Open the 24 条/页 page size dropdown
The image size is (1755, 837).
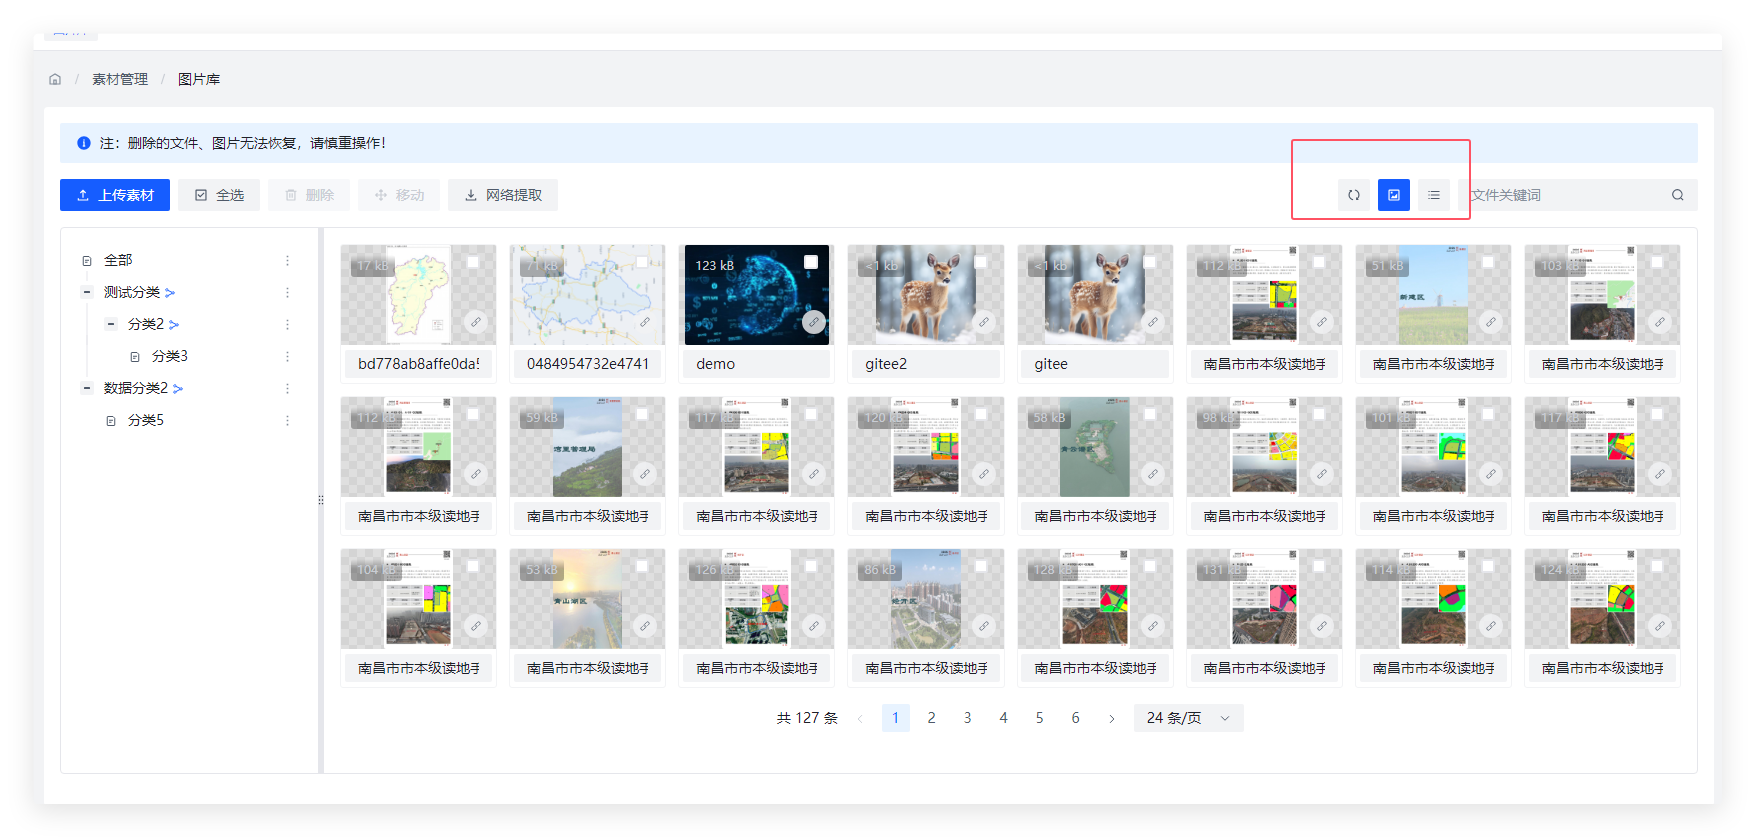(x=1188, y=718)
